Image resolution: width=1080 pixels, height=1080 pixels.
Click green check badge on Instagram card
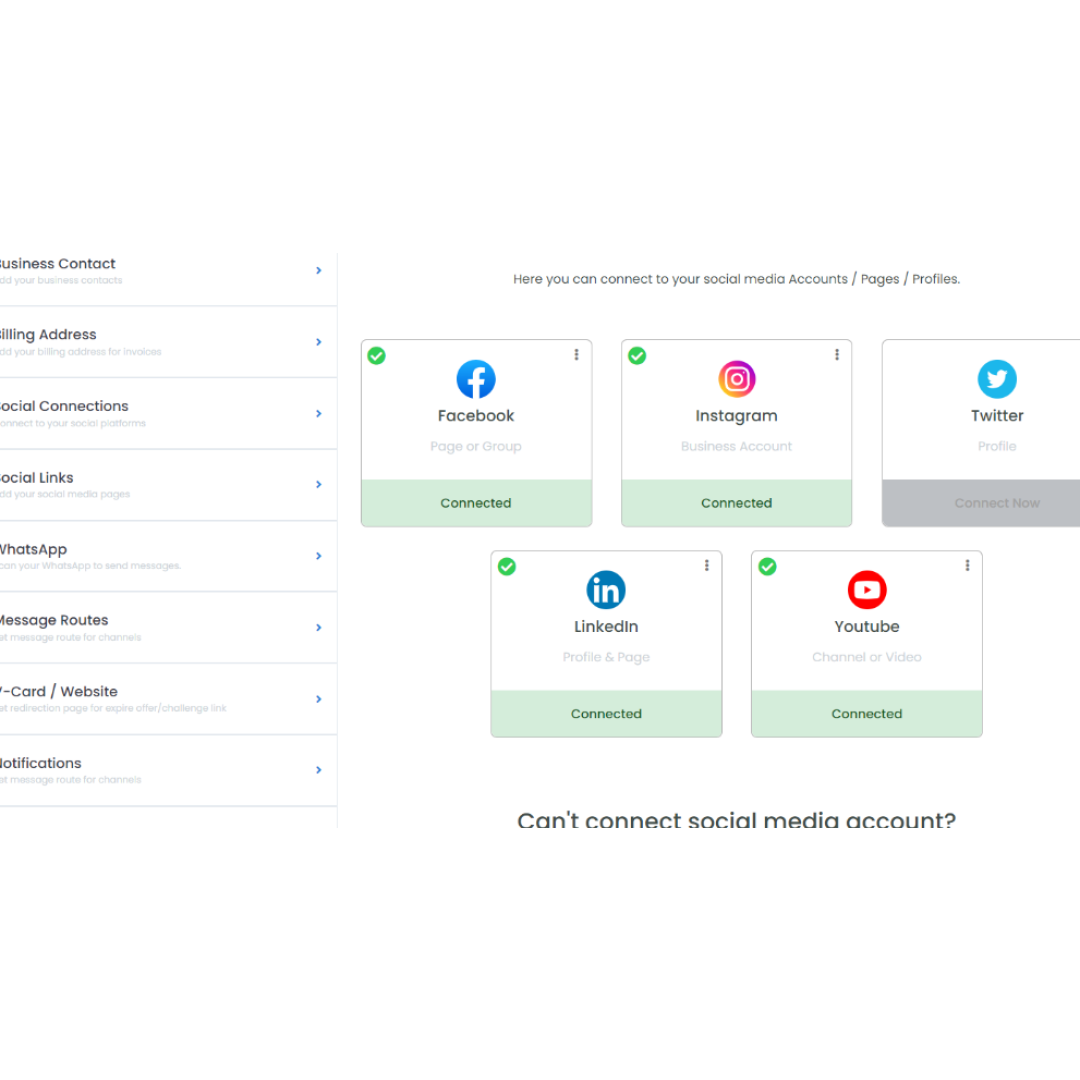click(637, 355)
